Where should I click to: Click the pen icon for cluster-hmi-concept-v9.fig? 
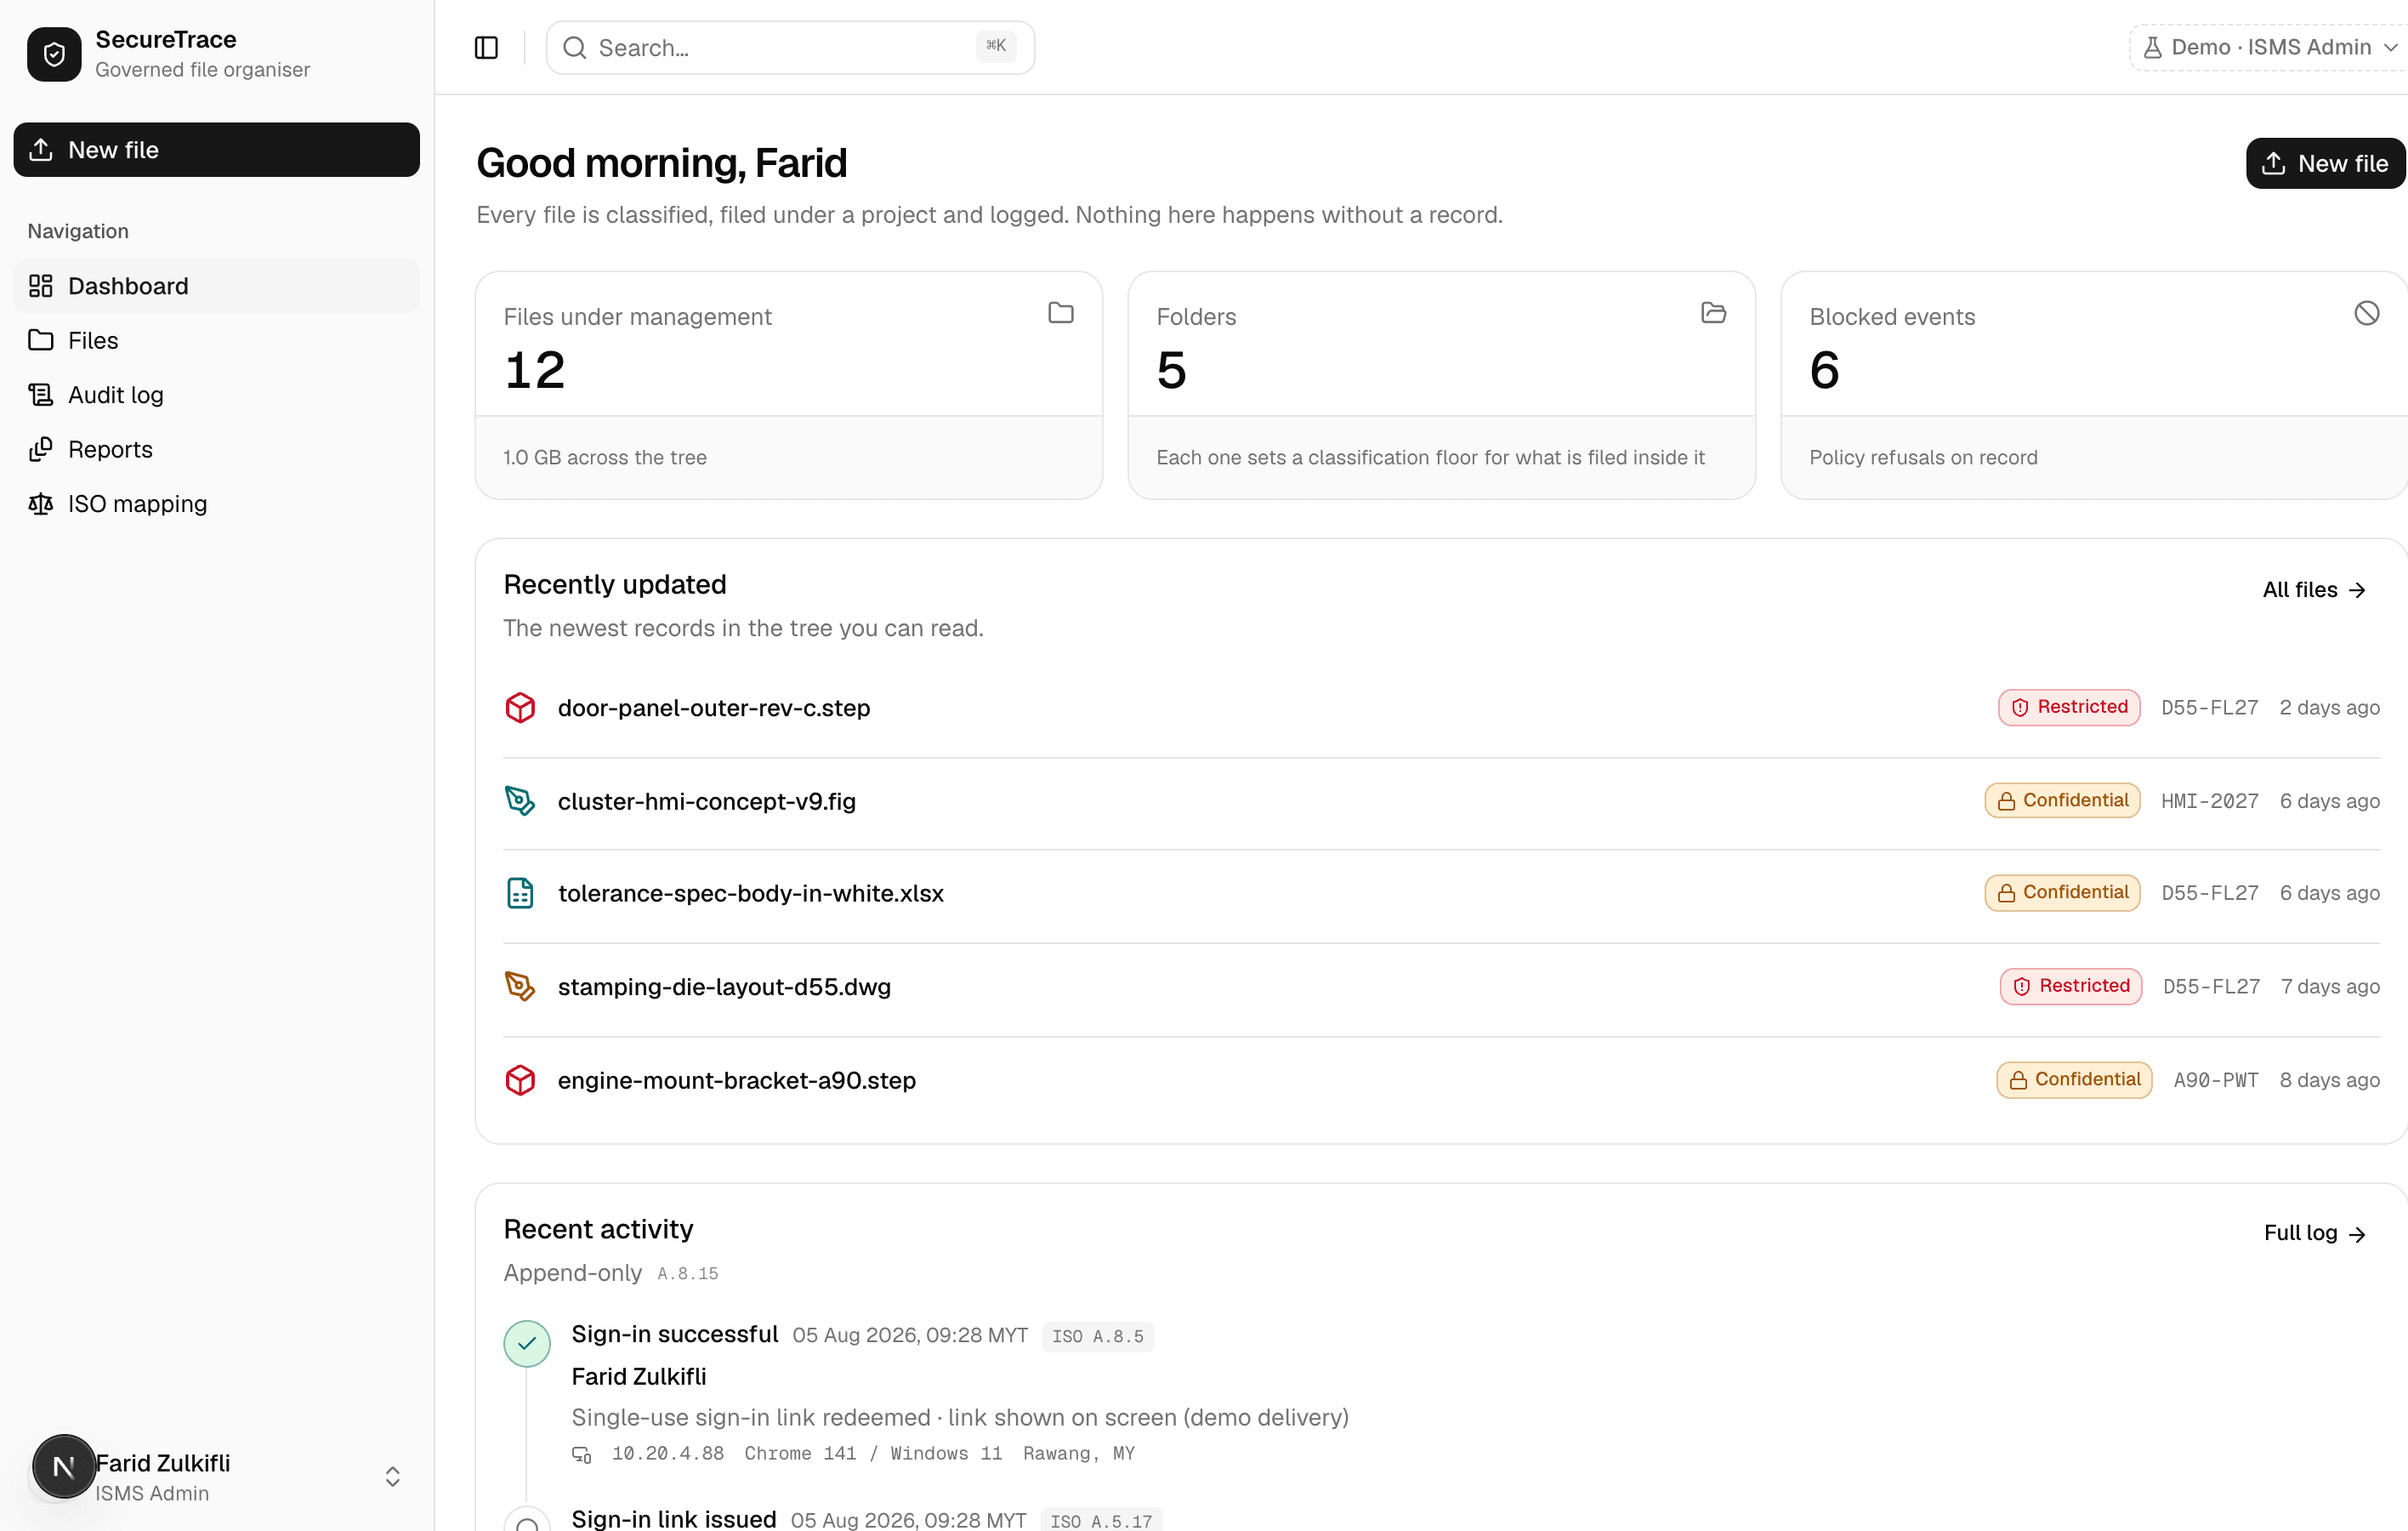[520, 801]
